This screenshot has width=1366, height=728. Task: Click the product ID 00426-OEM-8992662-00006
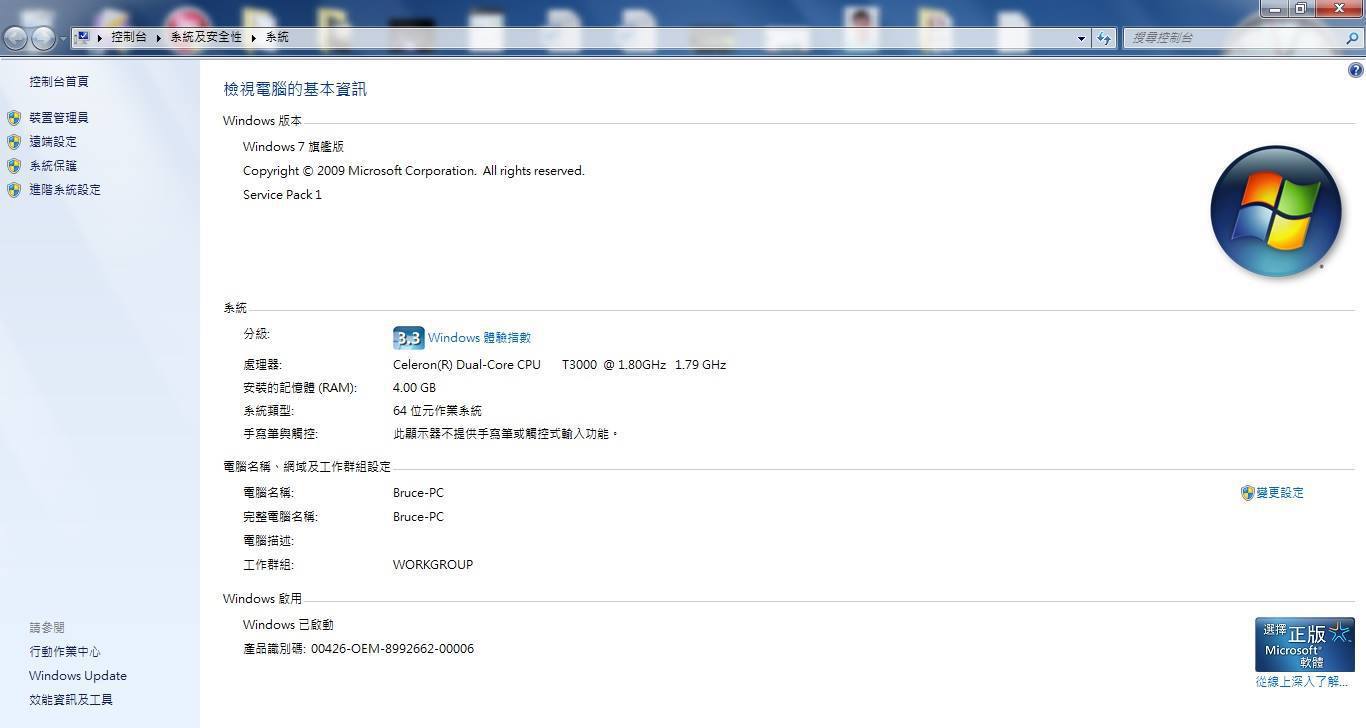pos(392,648)
